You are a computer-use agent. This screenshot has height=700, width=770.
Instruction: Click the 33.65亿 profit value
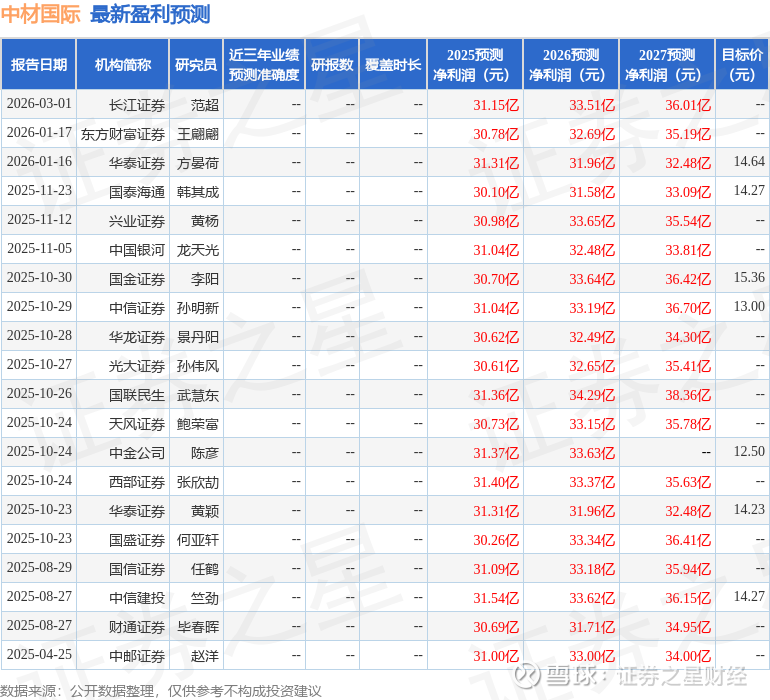[x=592, y=221]
